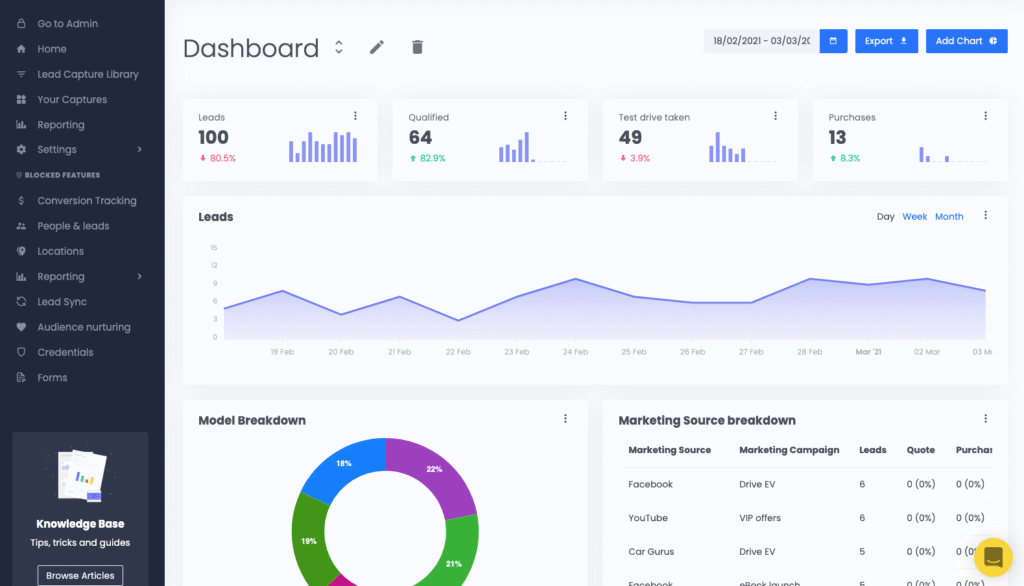Click the Add Chart button
Viewport: 1024px width, 586px height.
966,41
